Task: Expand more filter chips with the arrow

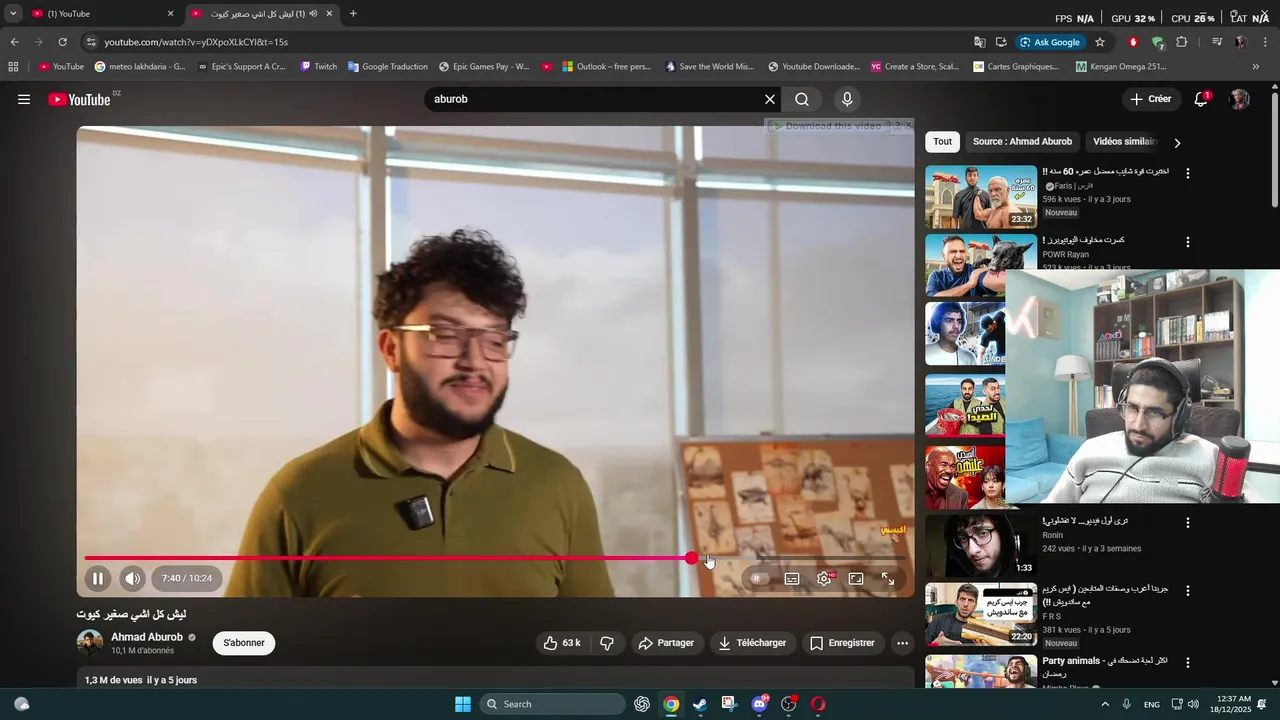Action: click(1177, 143)
